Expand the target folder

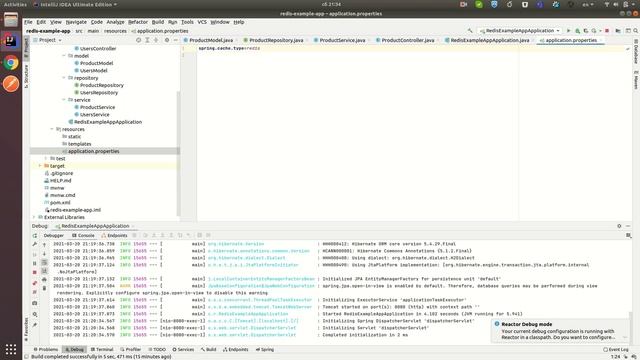(40, 166)
